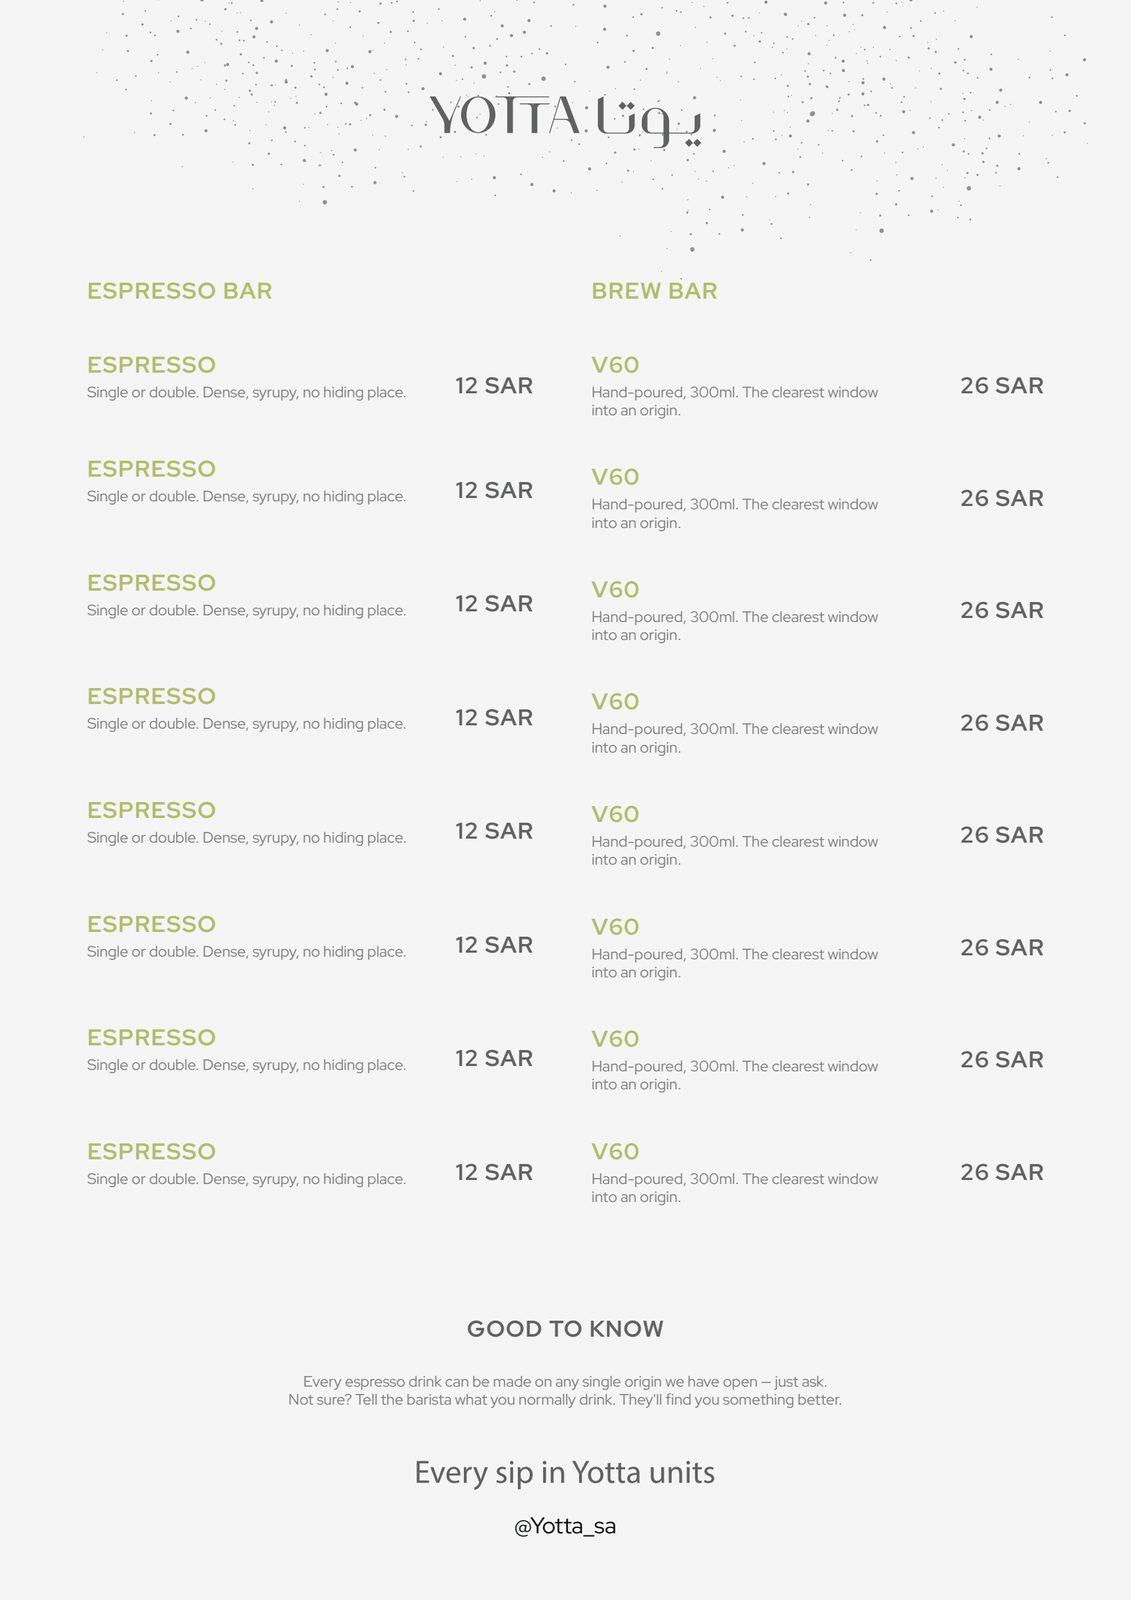
Task: Click the 'Every sip in Yotta units' tagline
Action: point(565,1473)
